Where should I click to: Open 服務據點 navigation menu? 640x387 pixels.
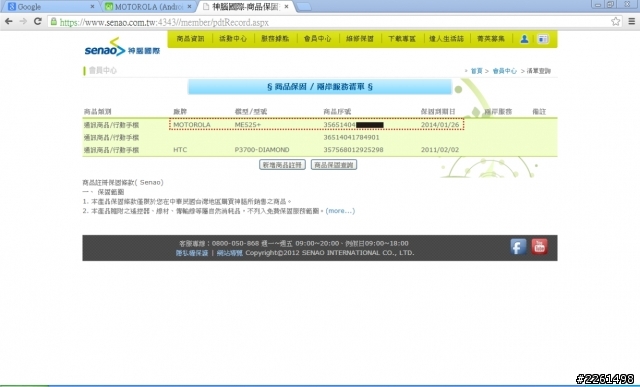click(275, 39)
